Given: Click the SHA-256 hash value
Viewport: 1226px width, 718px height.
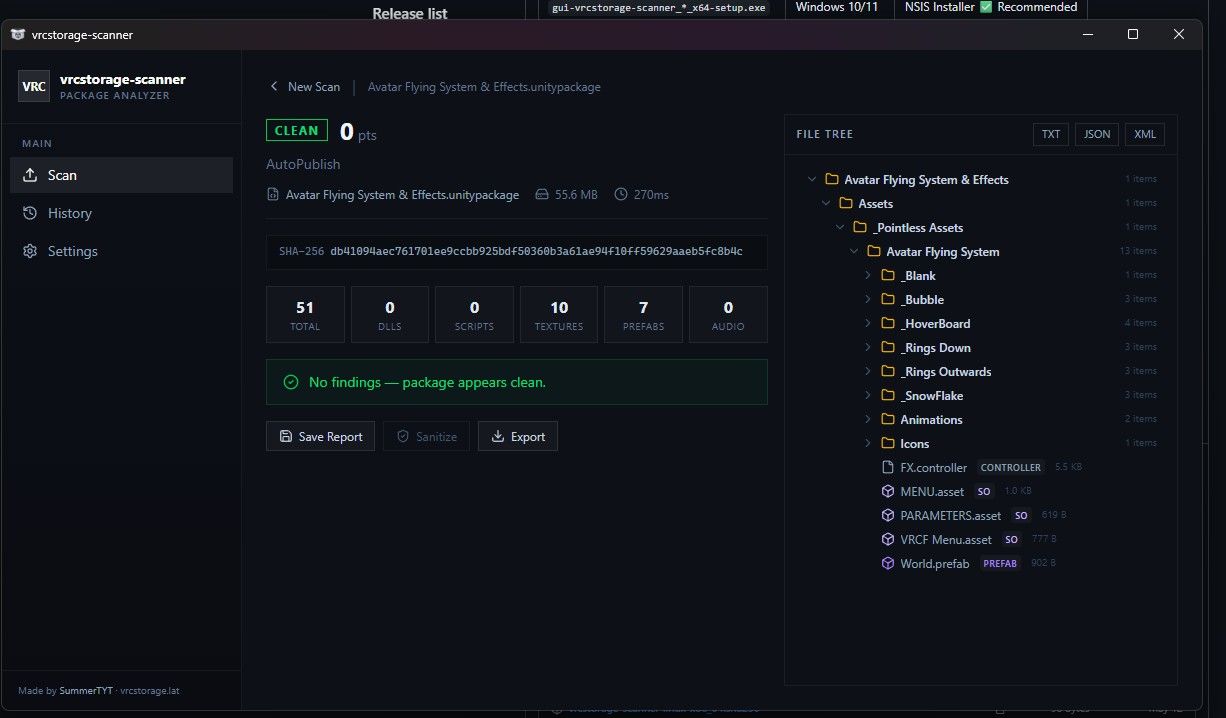Looking at the screenshot, I should point(536,251).
